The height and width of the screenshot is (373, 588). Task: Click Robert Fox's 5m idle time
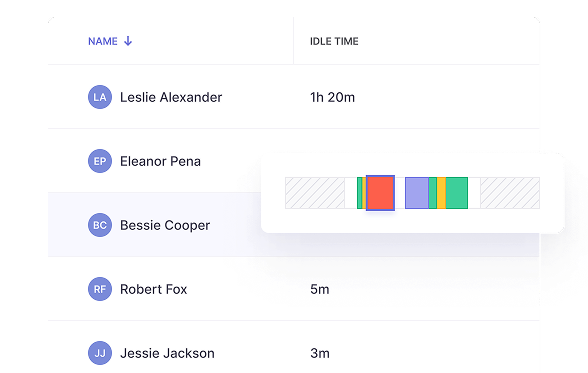320,289
